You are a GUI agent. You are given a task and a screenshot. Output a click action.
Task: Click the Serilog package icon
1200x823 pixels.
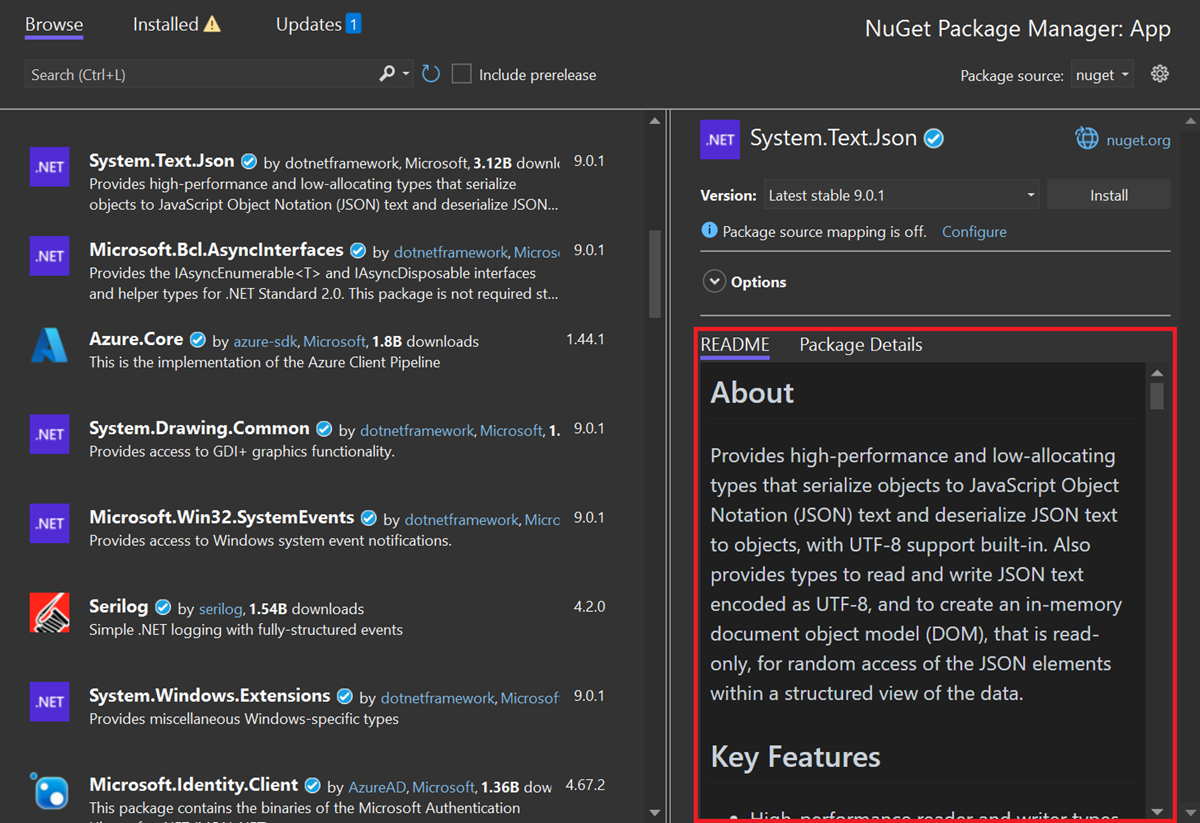tap(49, 612)
